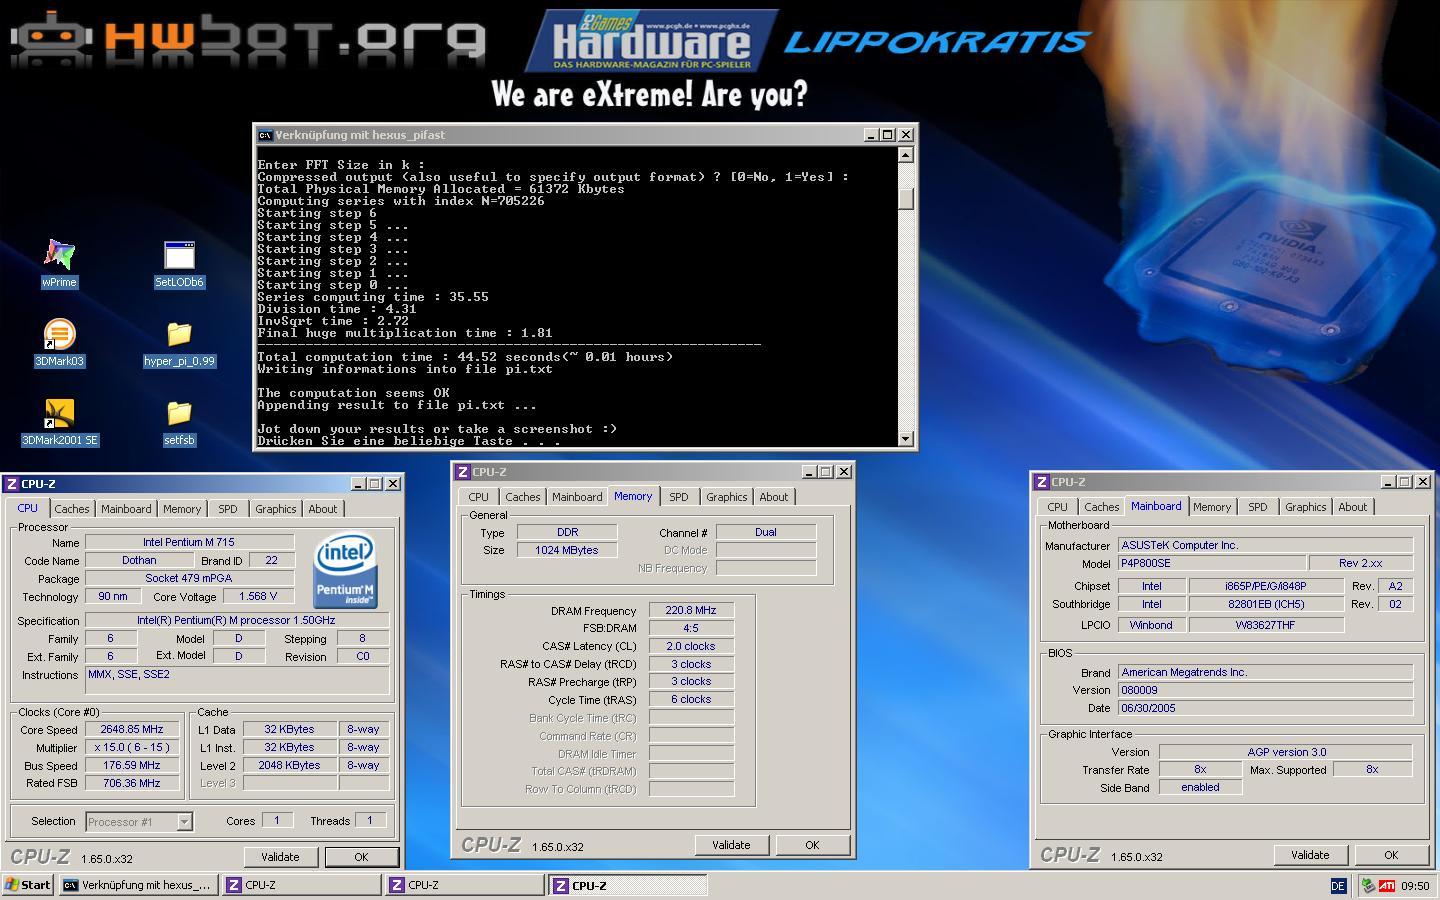Click Validate in the mainboard CPU-Z window
Viewport: 1440px width, 900px height.
coord(1310,855)
